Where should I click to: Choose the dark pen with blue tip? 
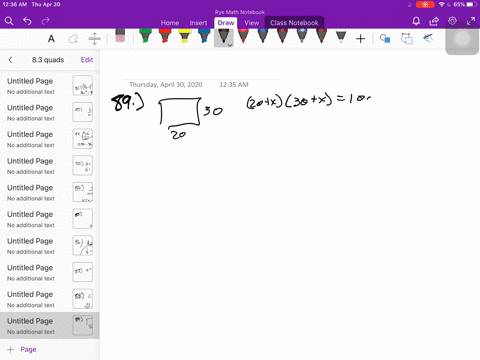point(263,36)
